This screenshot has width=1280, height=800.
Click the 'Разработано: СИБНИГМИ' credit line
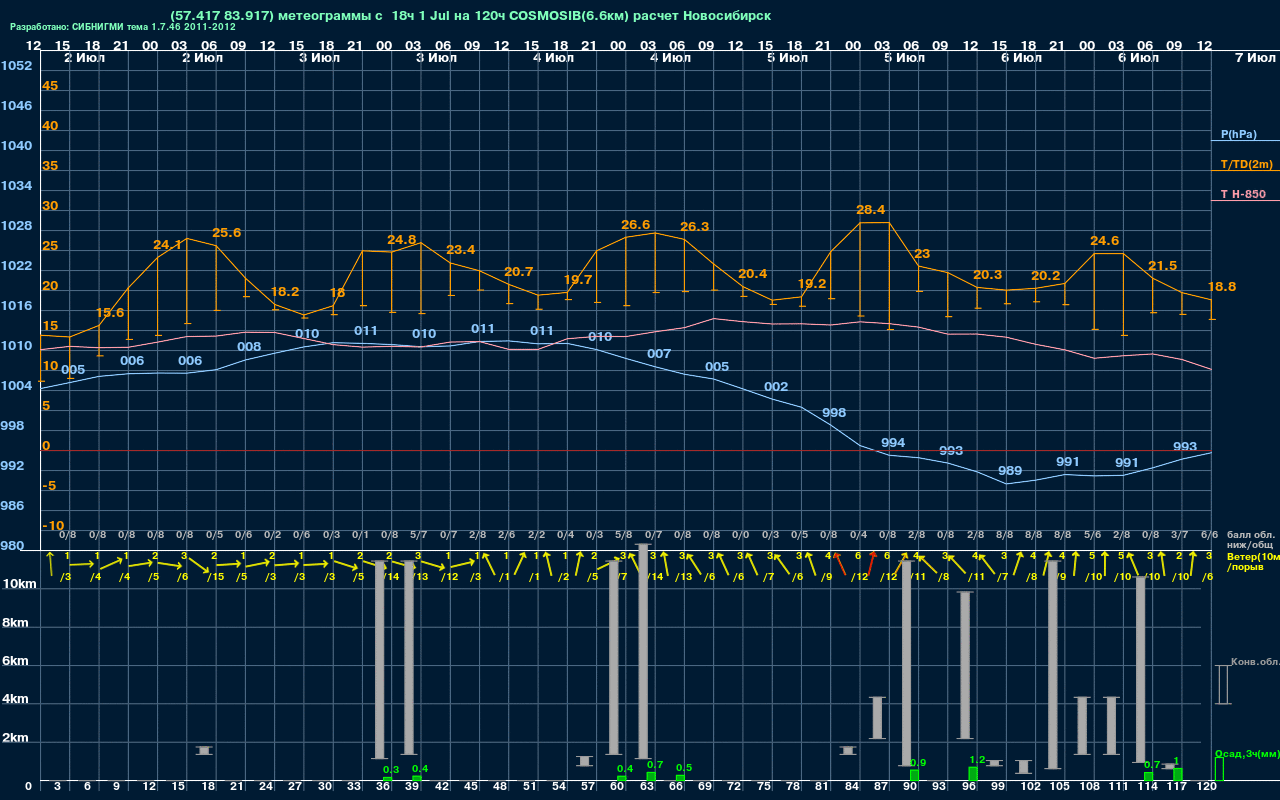123,27
